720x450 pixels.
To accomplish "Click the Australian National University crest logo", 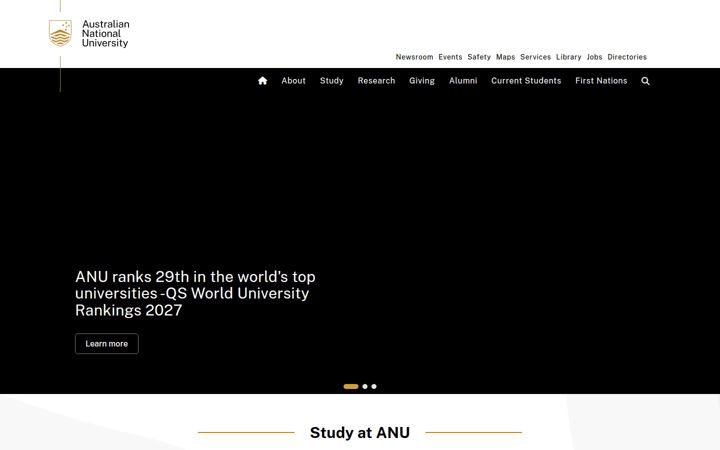I will pyautogui.click(x=61, y=33).
